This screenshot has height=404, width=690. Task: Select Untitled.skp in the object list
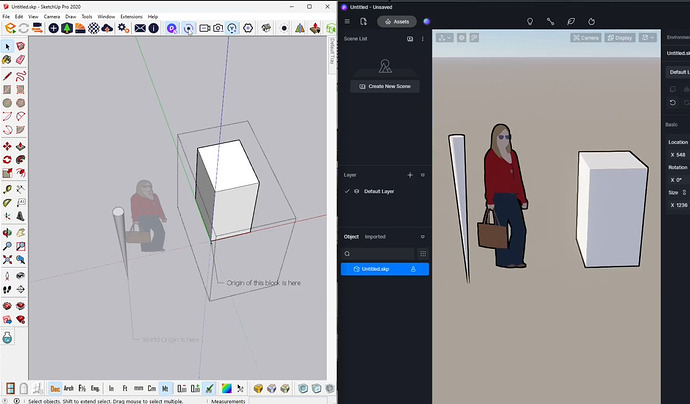385,269
